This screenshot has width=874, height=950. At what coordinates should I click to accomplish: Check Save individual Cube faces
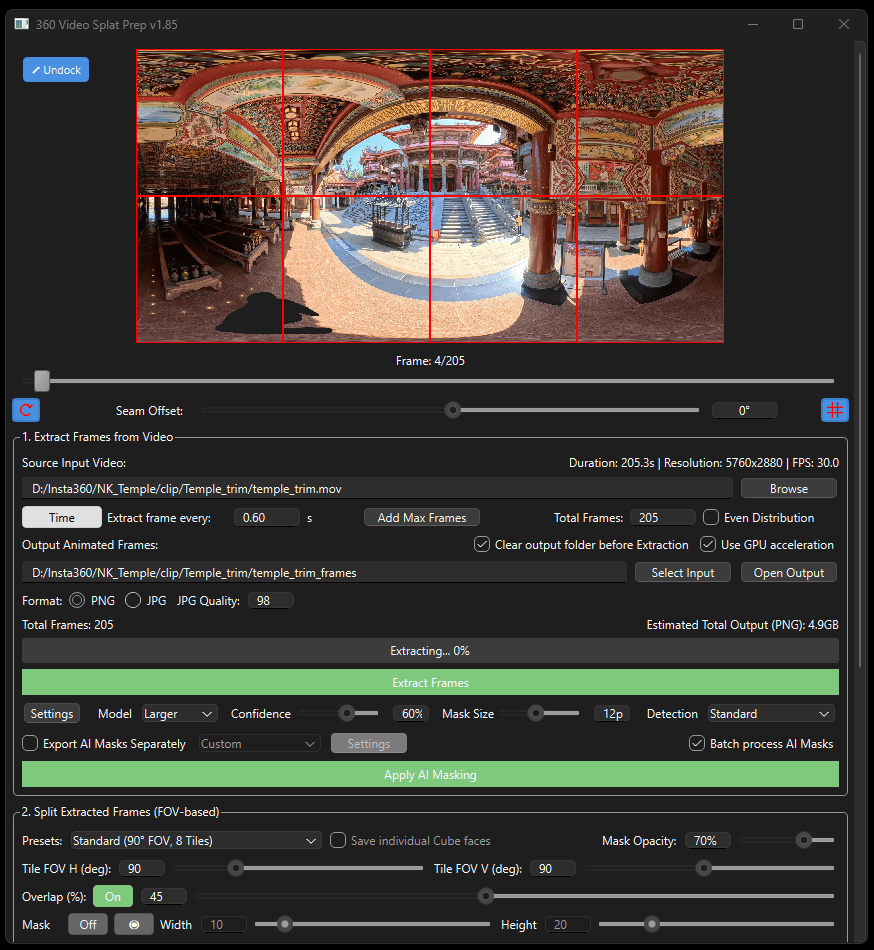tap(338, 840)
